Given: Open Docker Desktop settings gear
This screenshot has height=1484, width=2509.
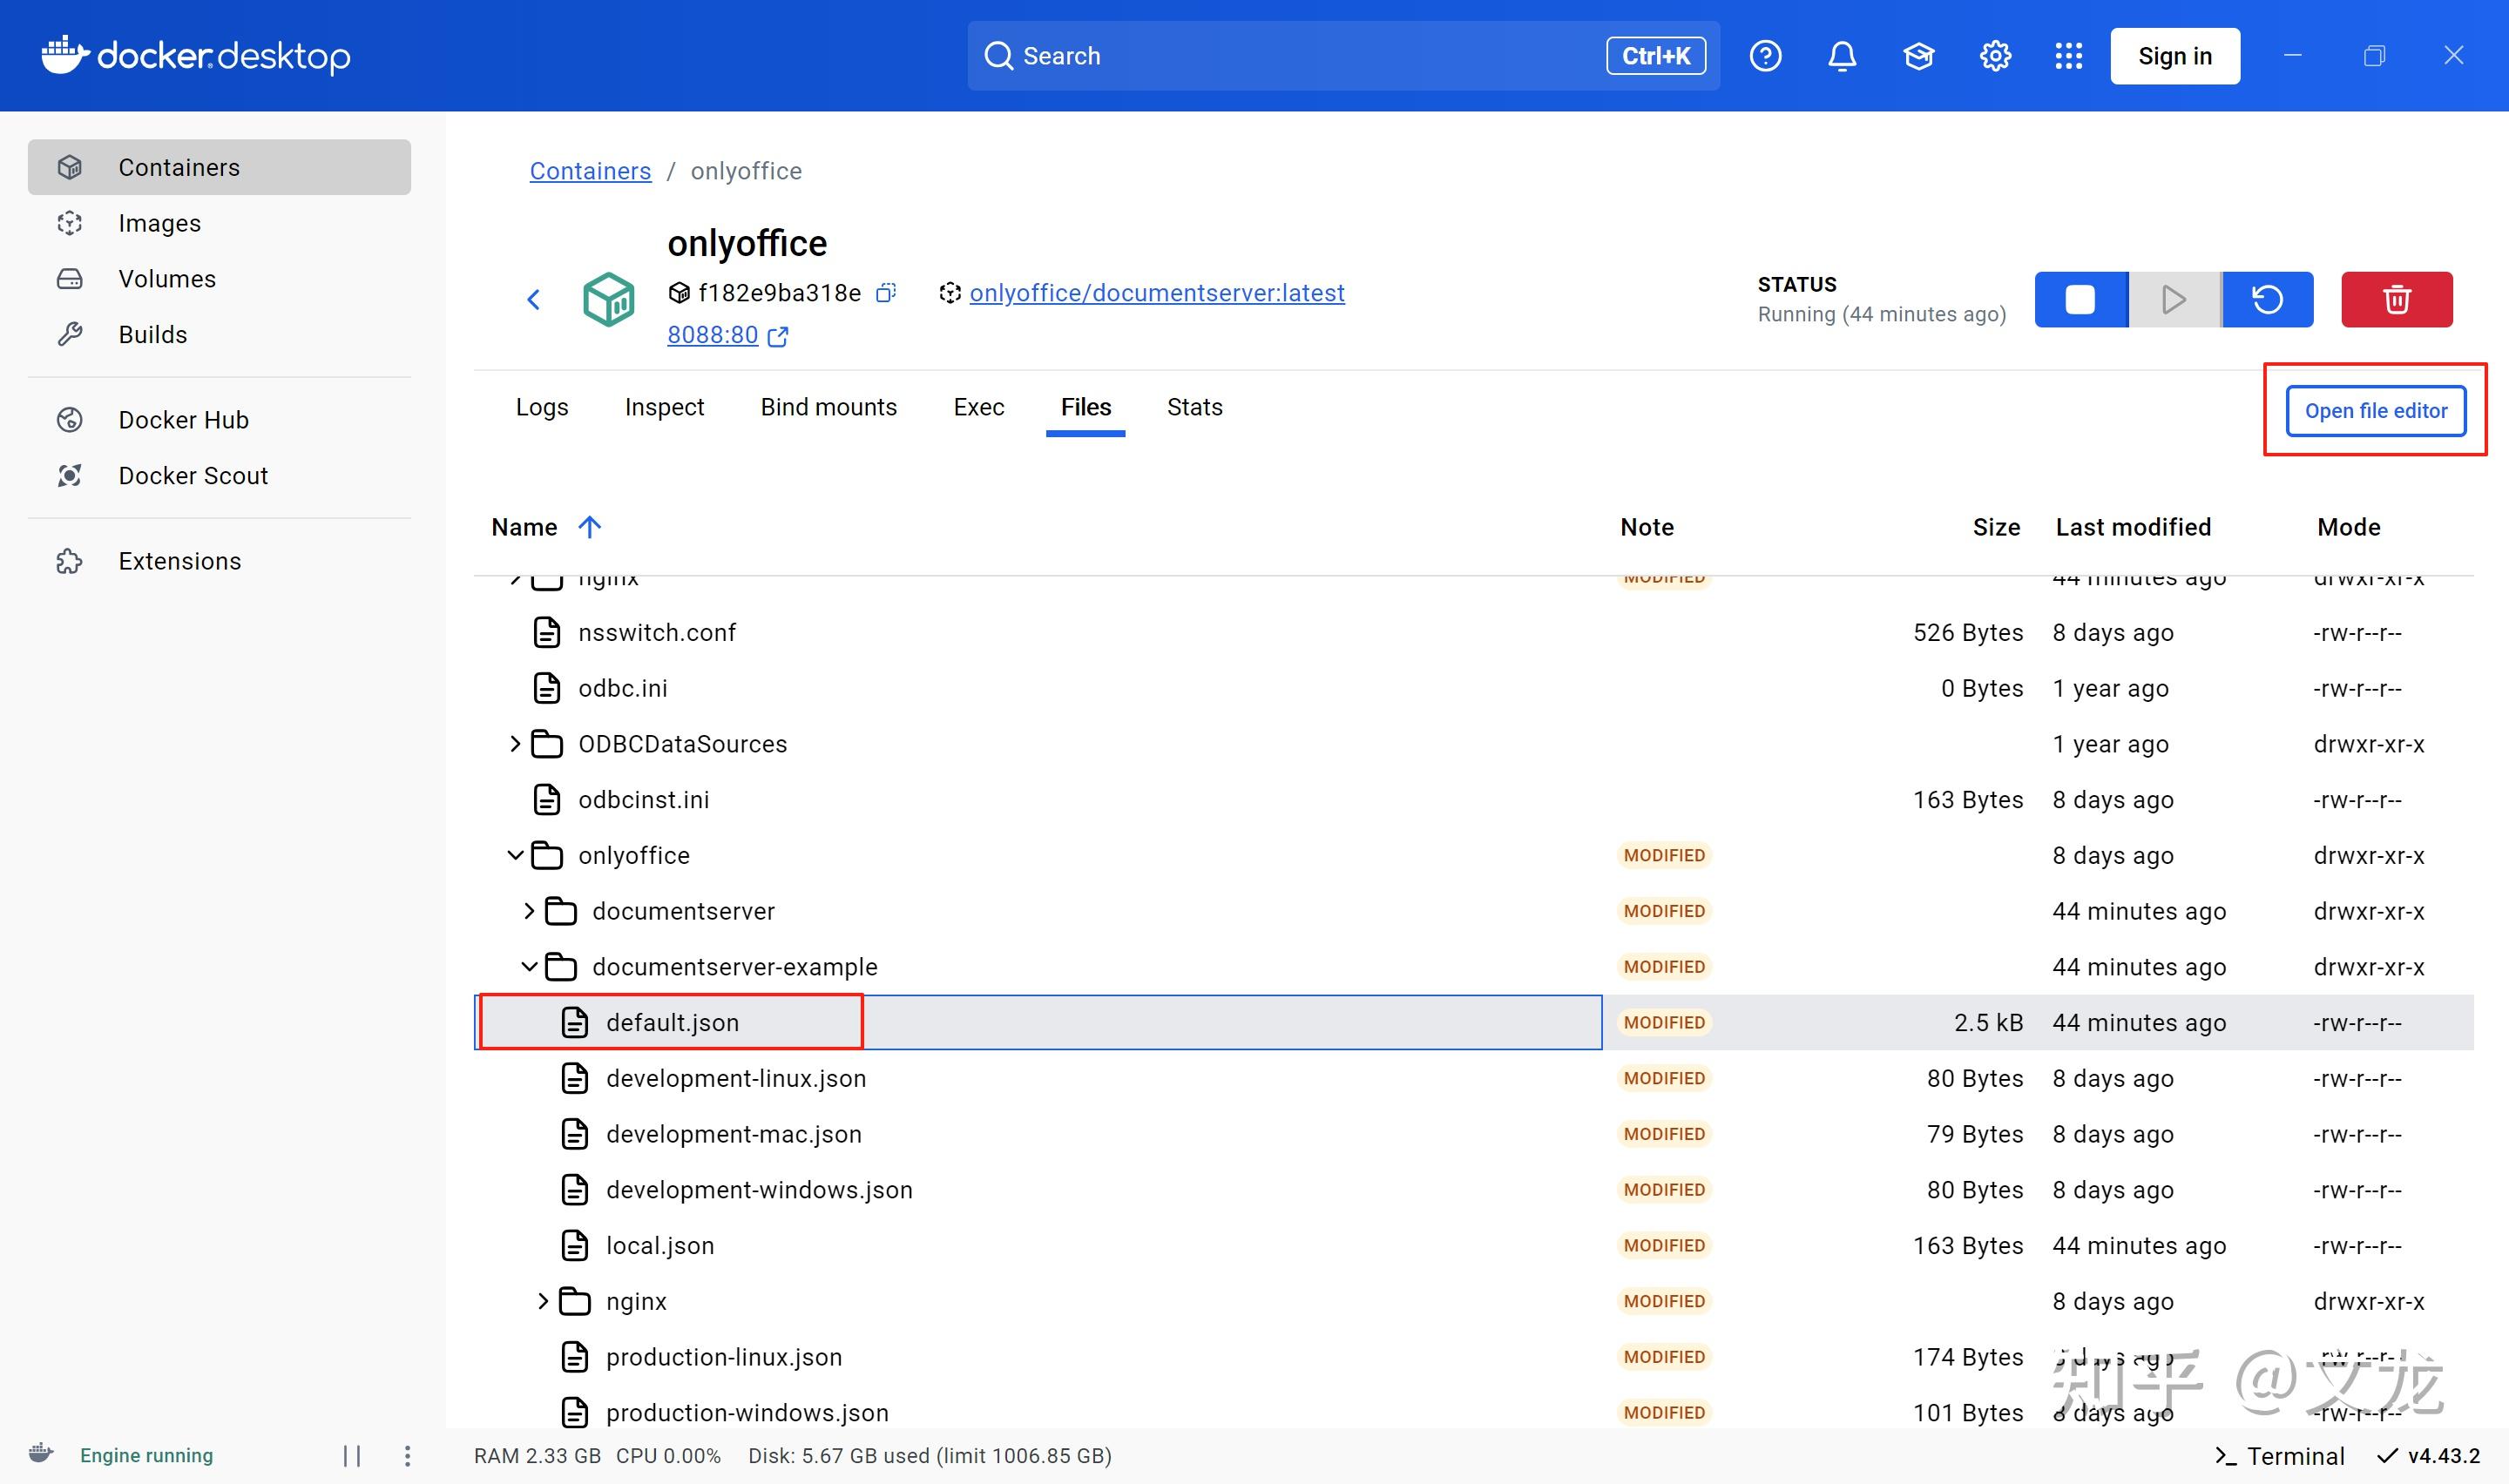Looking at the screenshot, I should pyautogui.click(x=1995, y=56).
